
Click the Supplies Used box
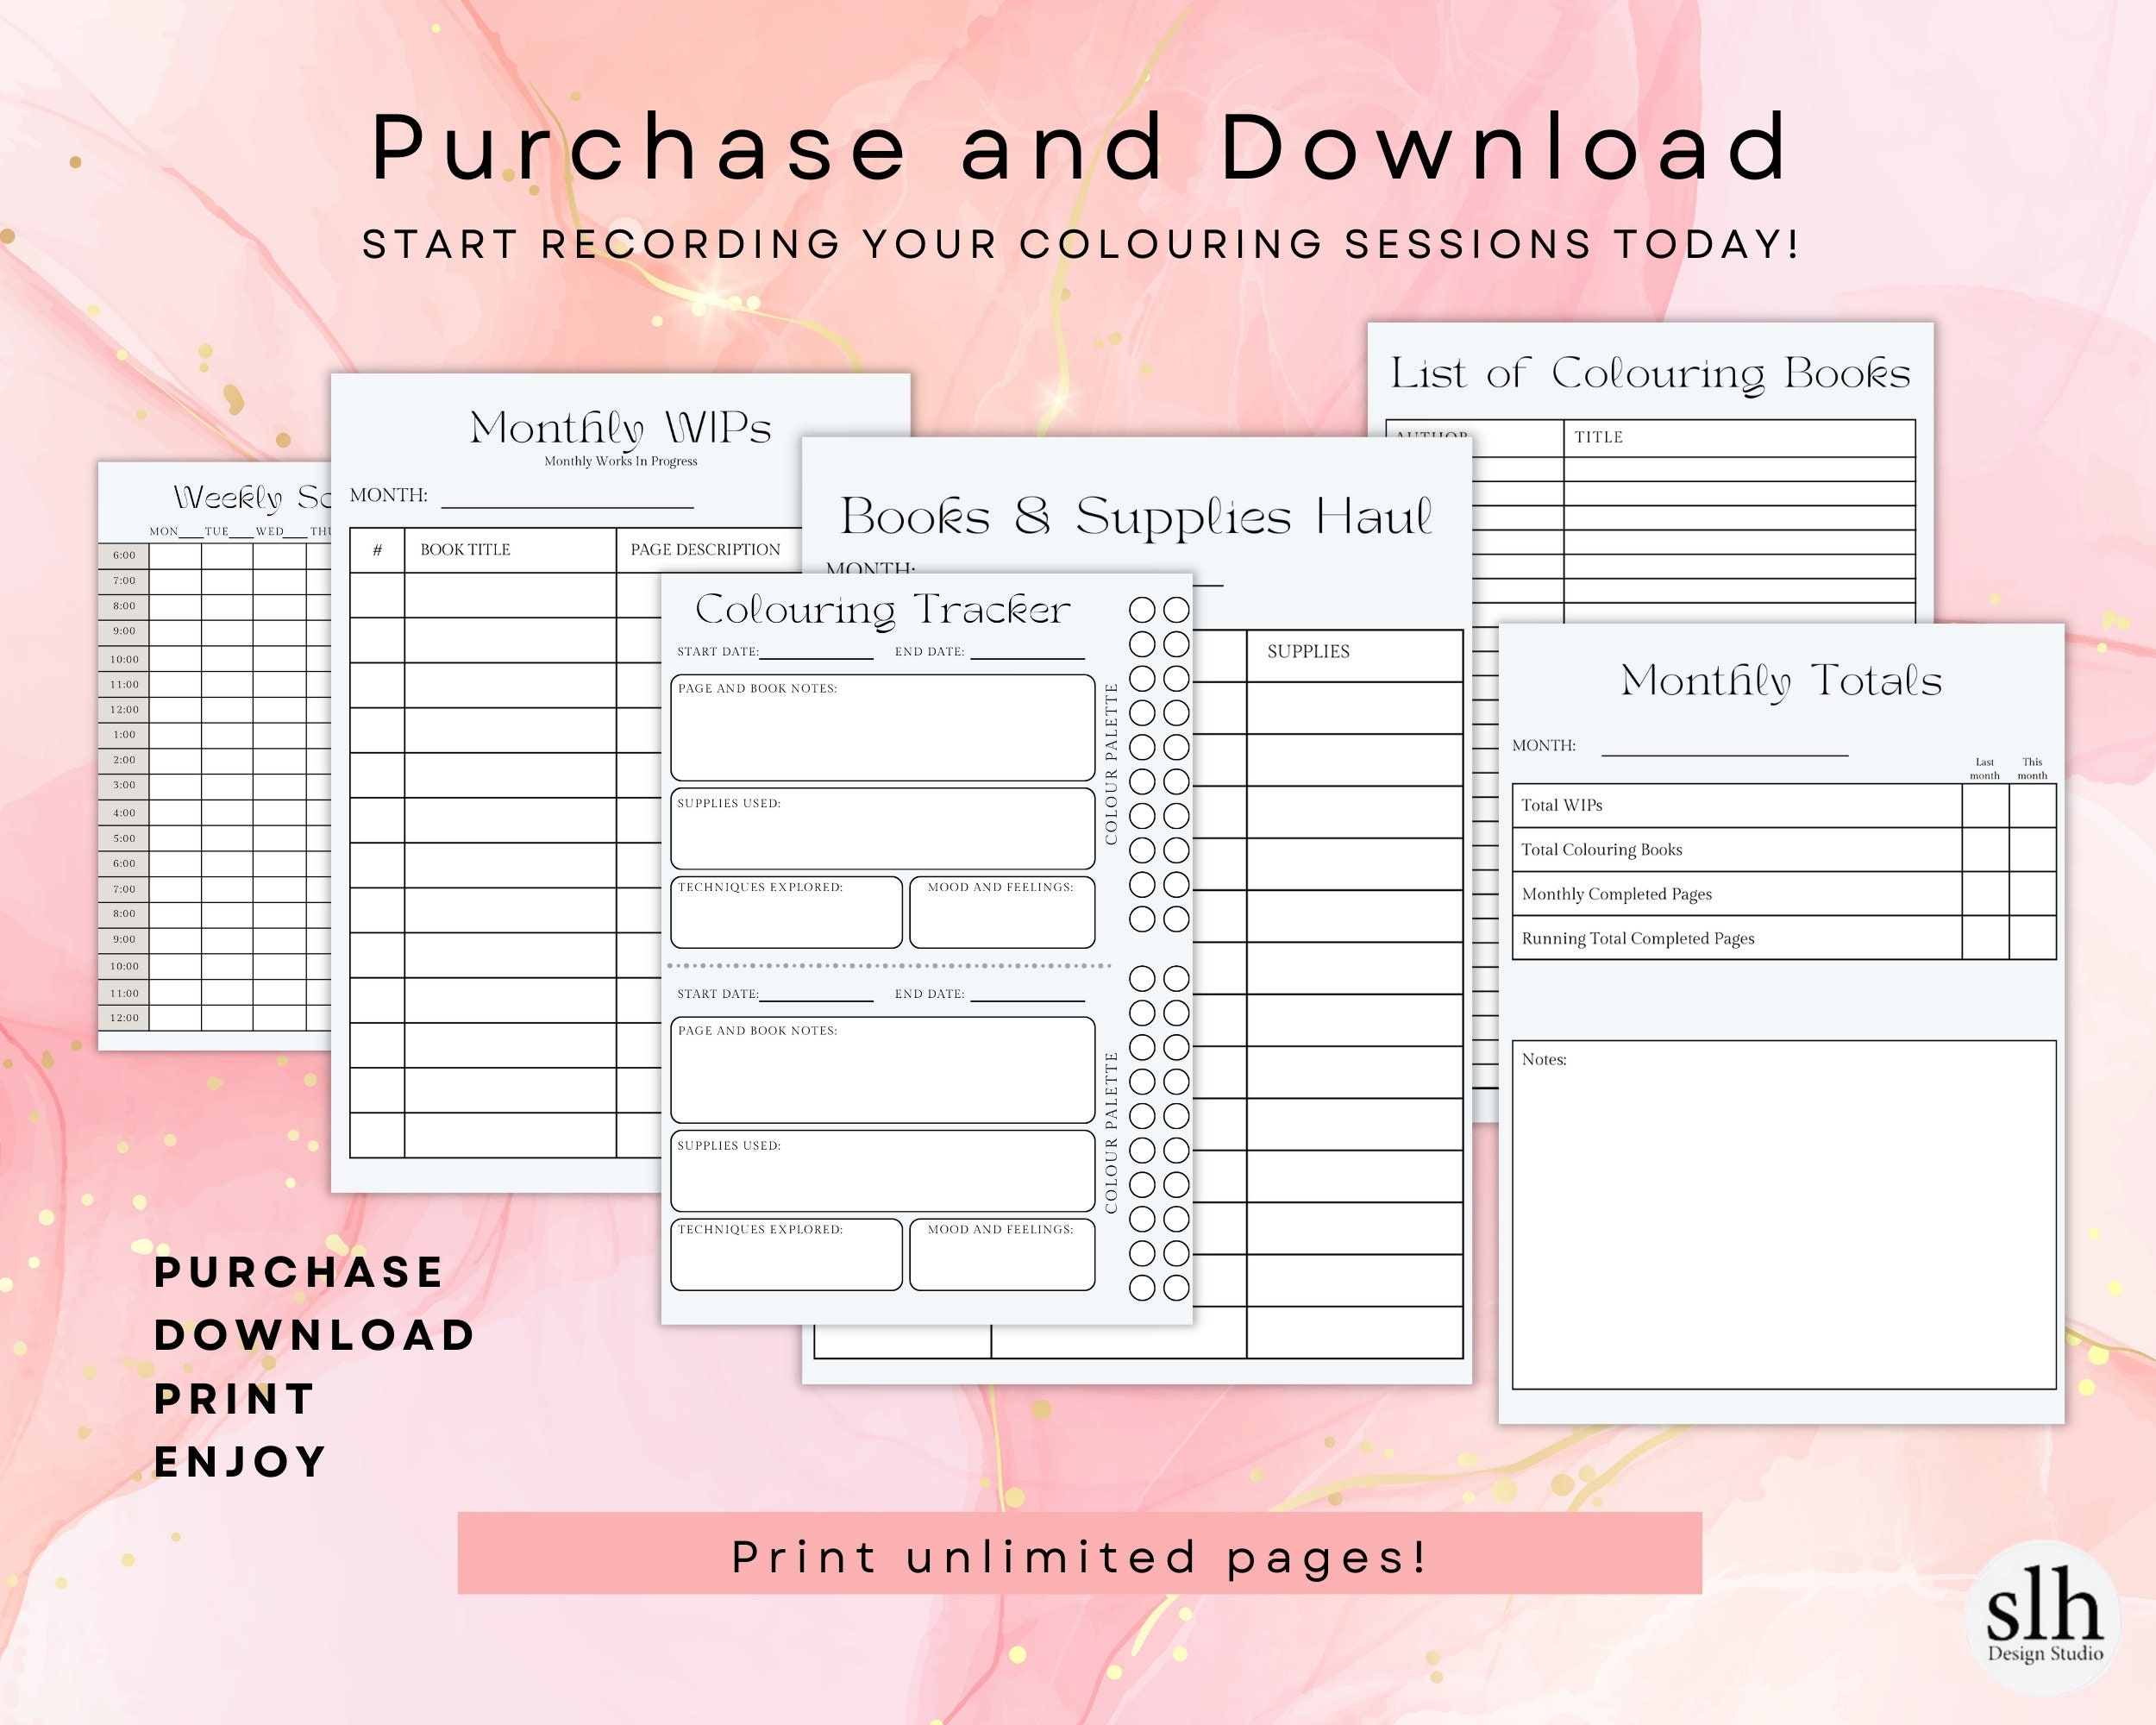pyautogui.click(x=883, y=830)
